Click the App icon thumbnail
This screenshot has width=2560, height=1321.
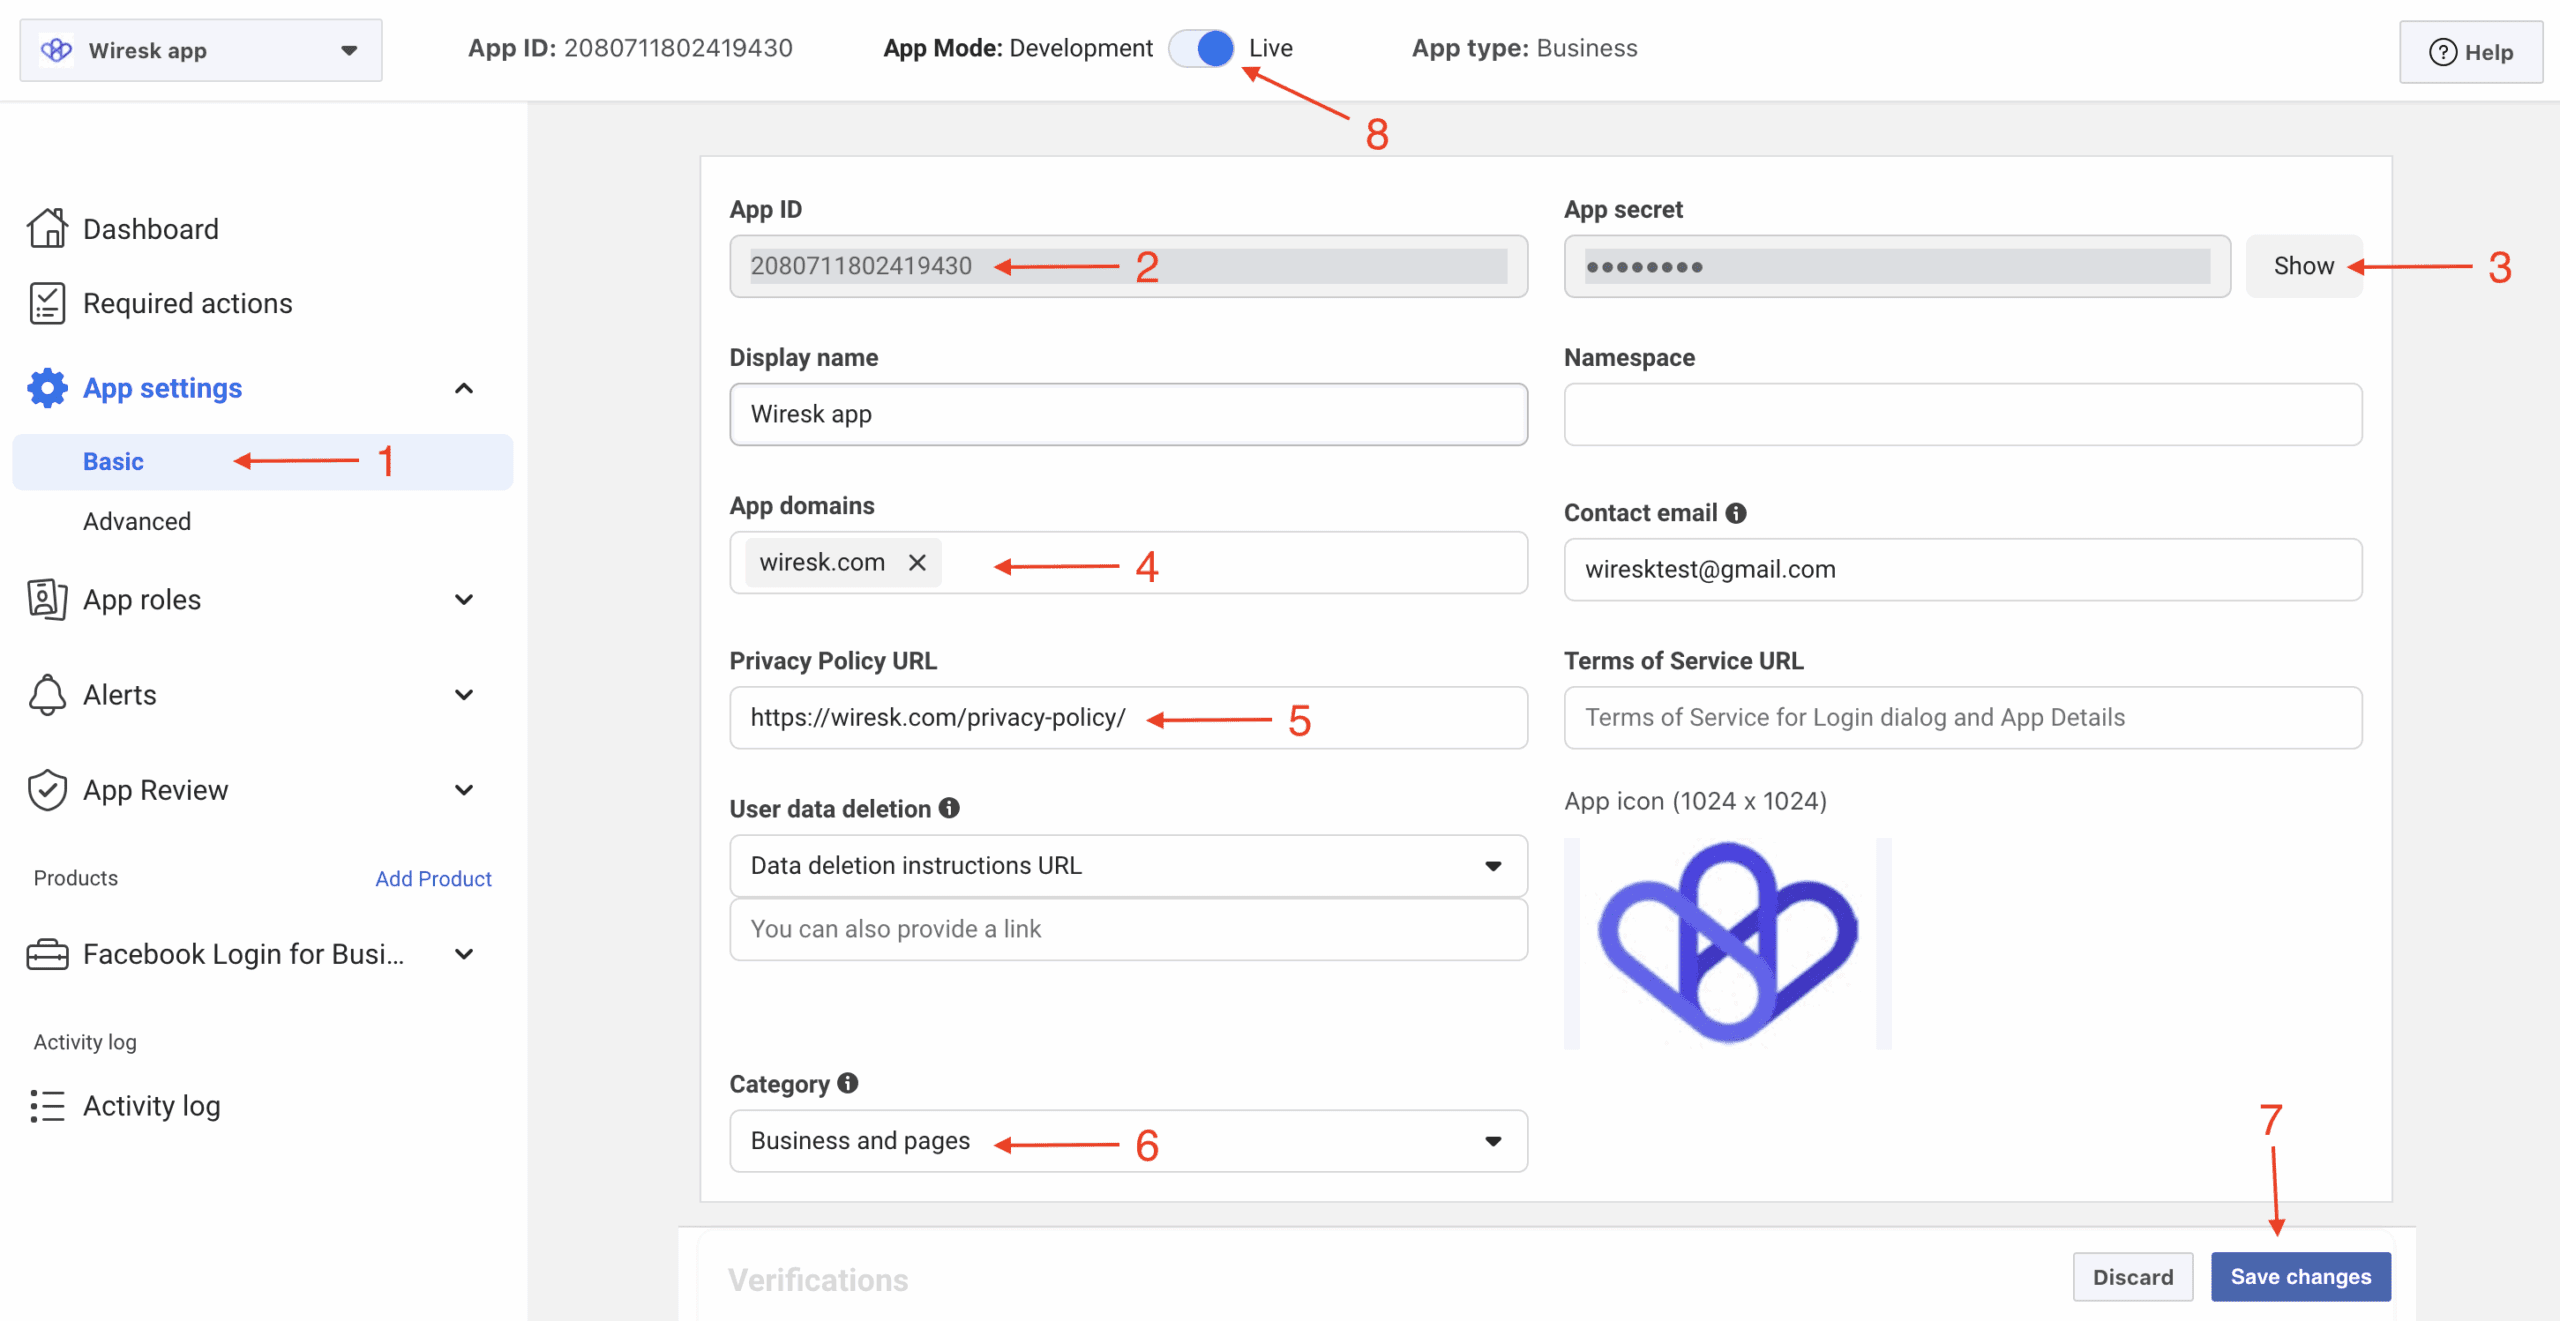click(1727, 943)
